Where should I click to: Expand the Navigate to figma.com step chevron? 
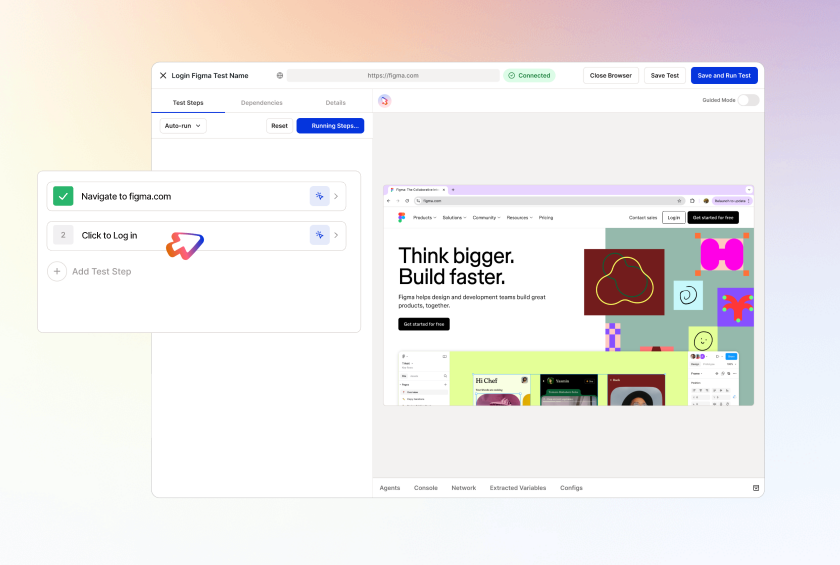coord(336,197)
